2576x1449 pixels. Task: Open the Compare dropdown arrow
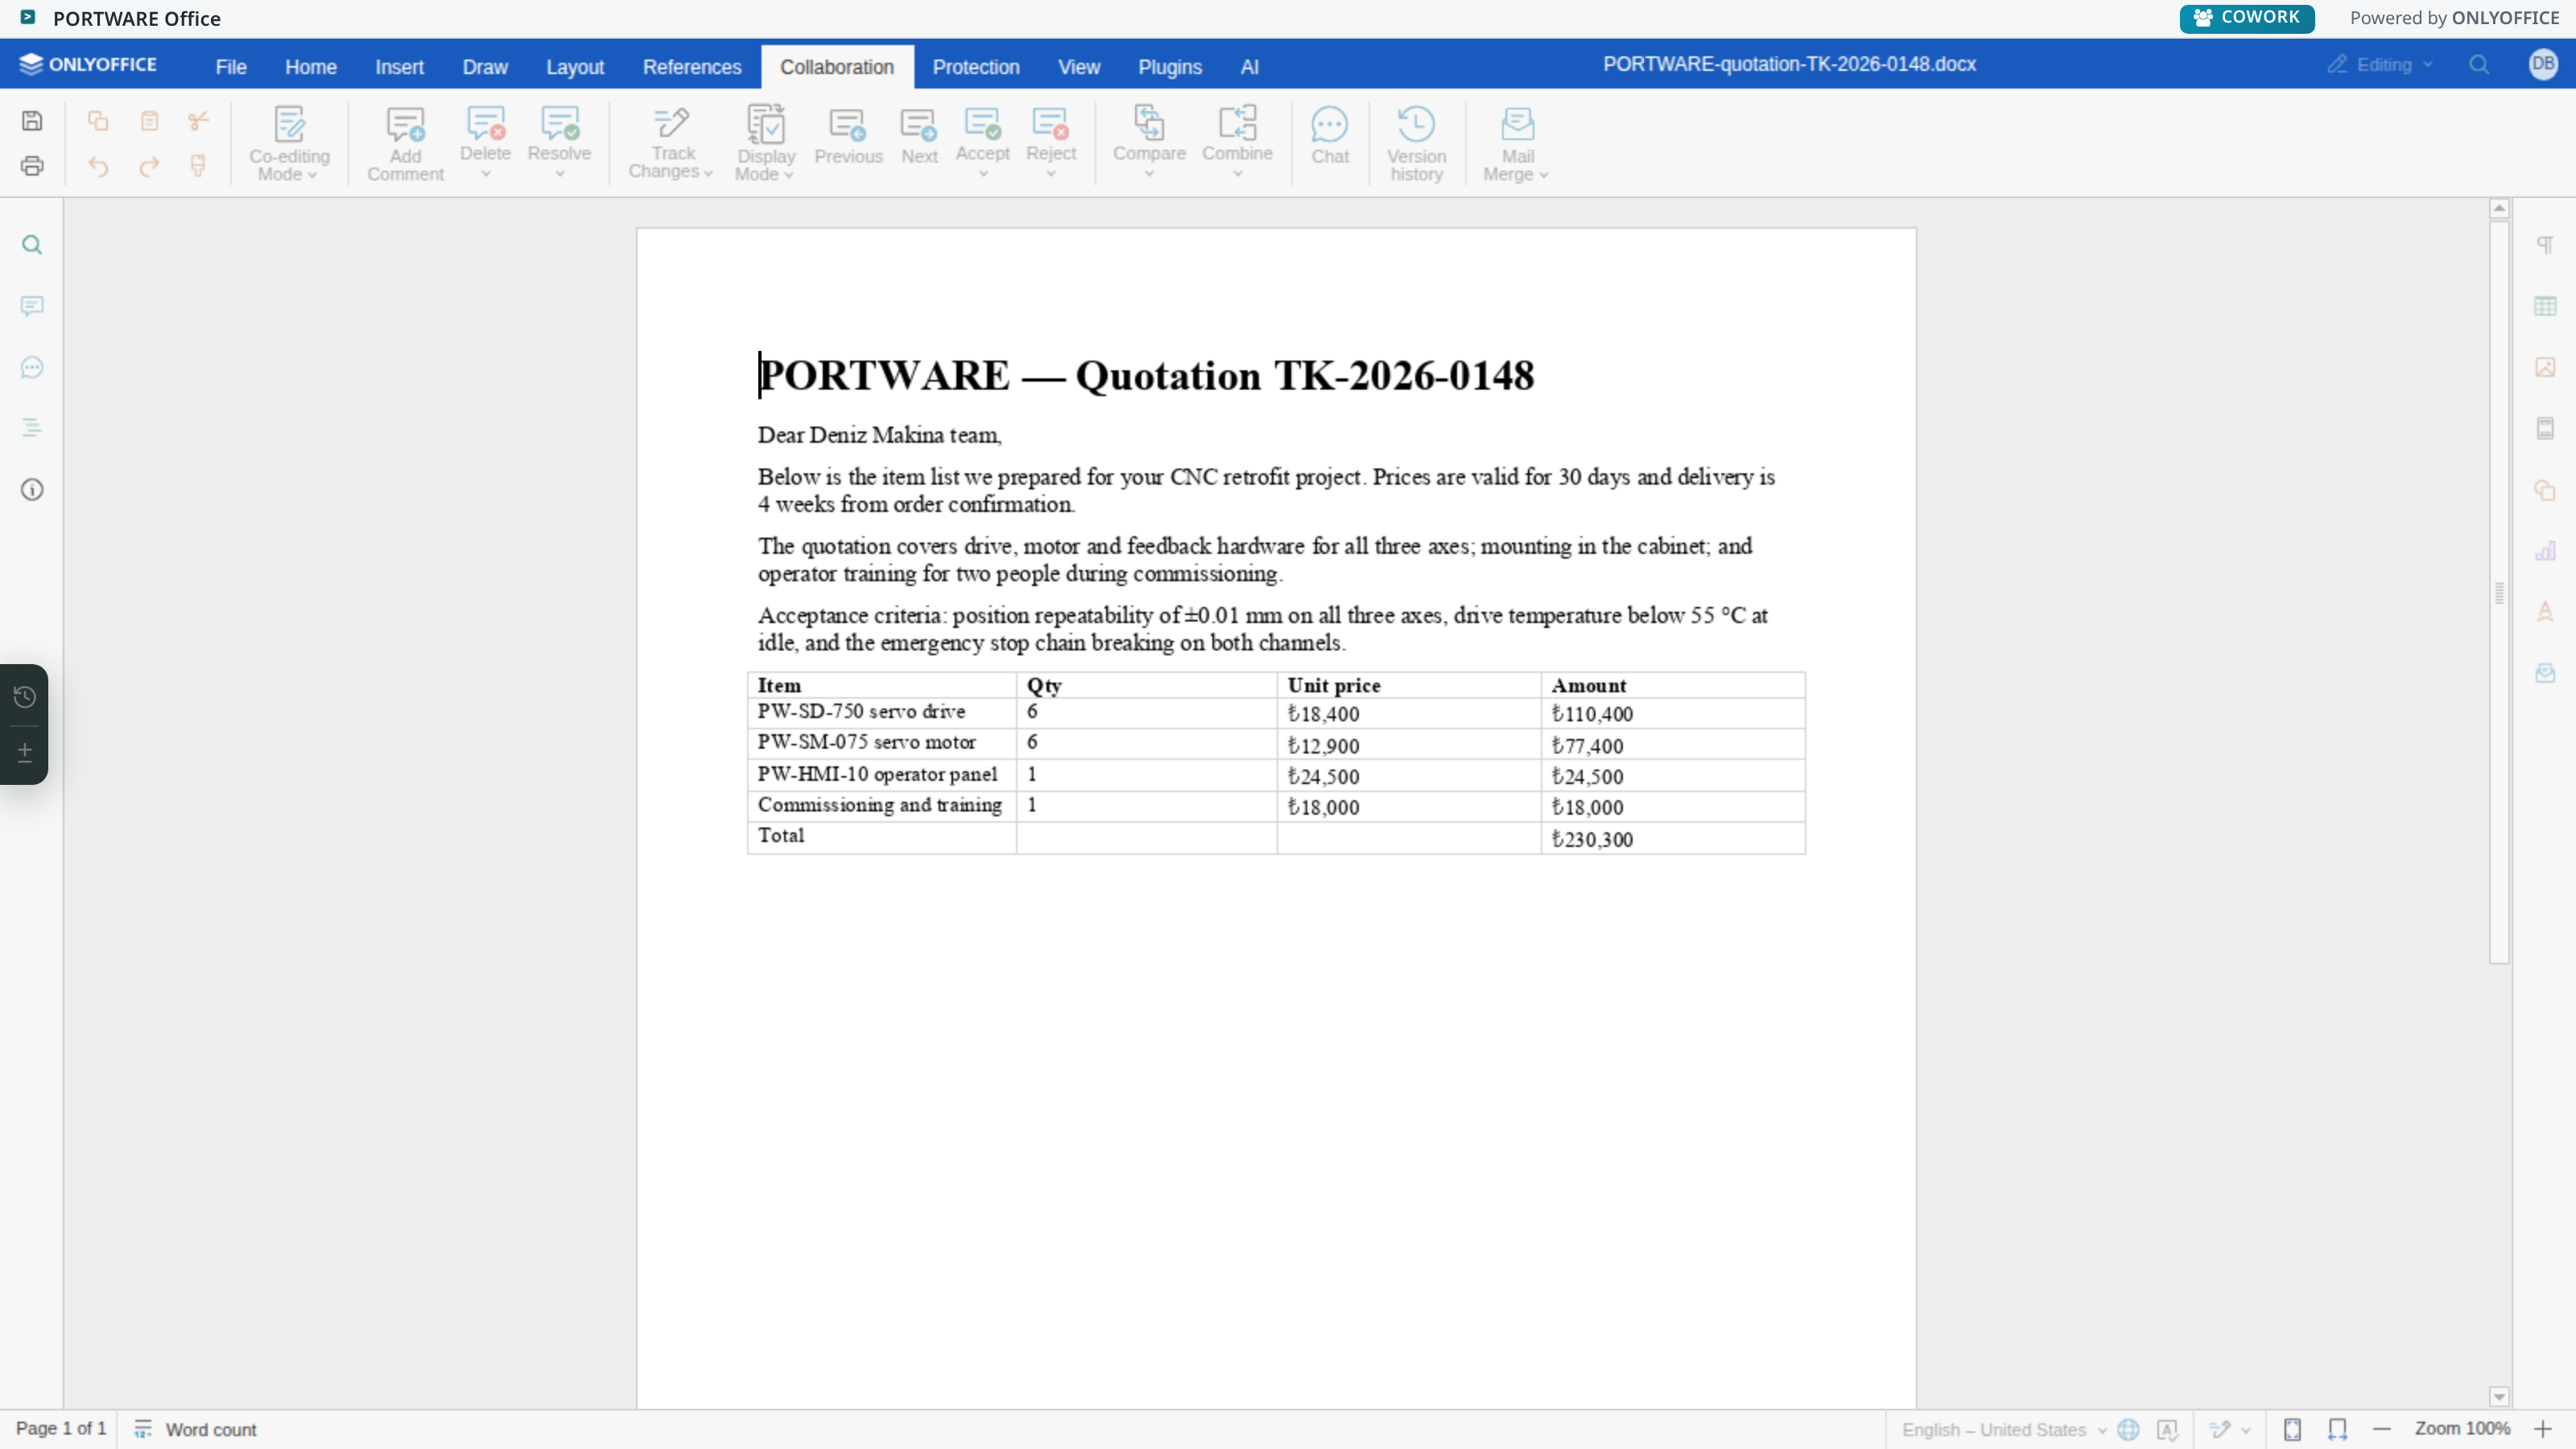coord(1149,174)
